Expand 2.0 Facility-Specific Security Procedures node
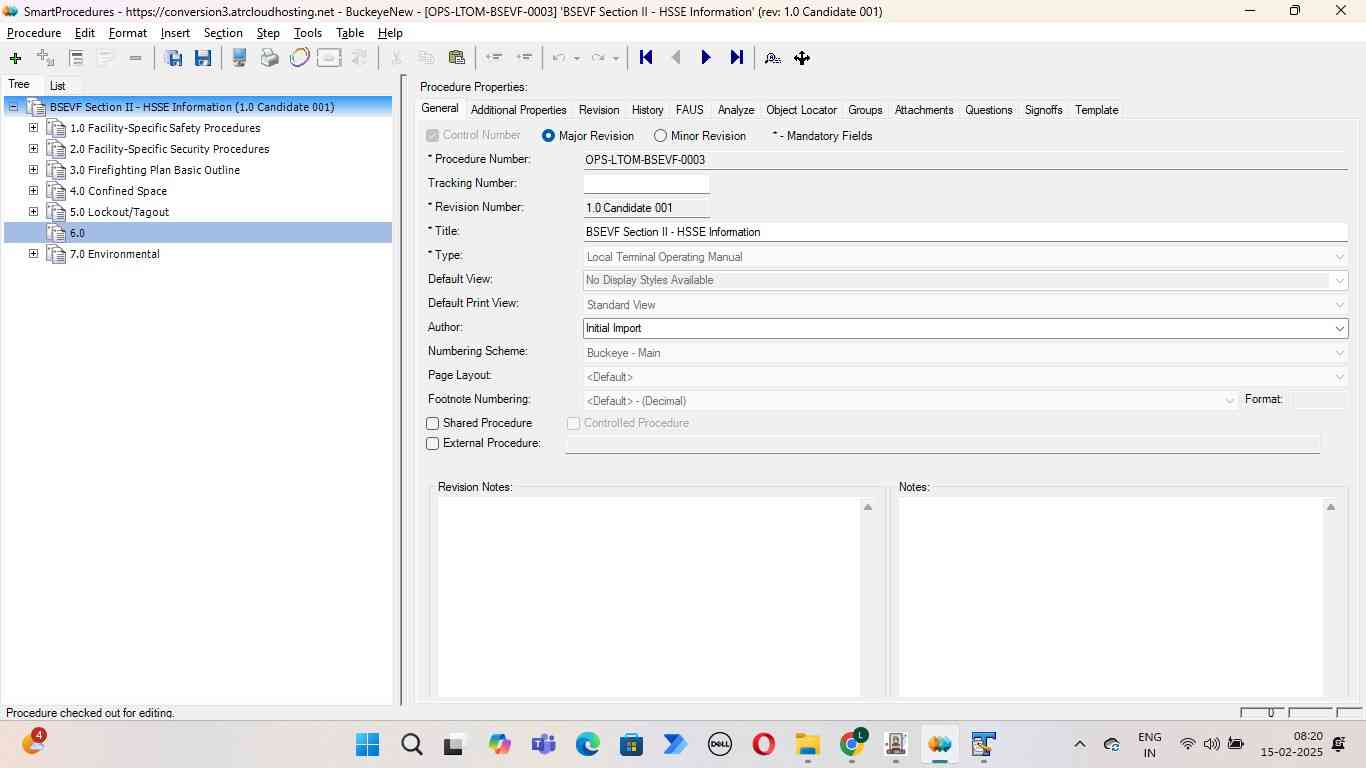The width and height of the screenshot is (1366, 768). pyautogui.click(x=33, y=149)
